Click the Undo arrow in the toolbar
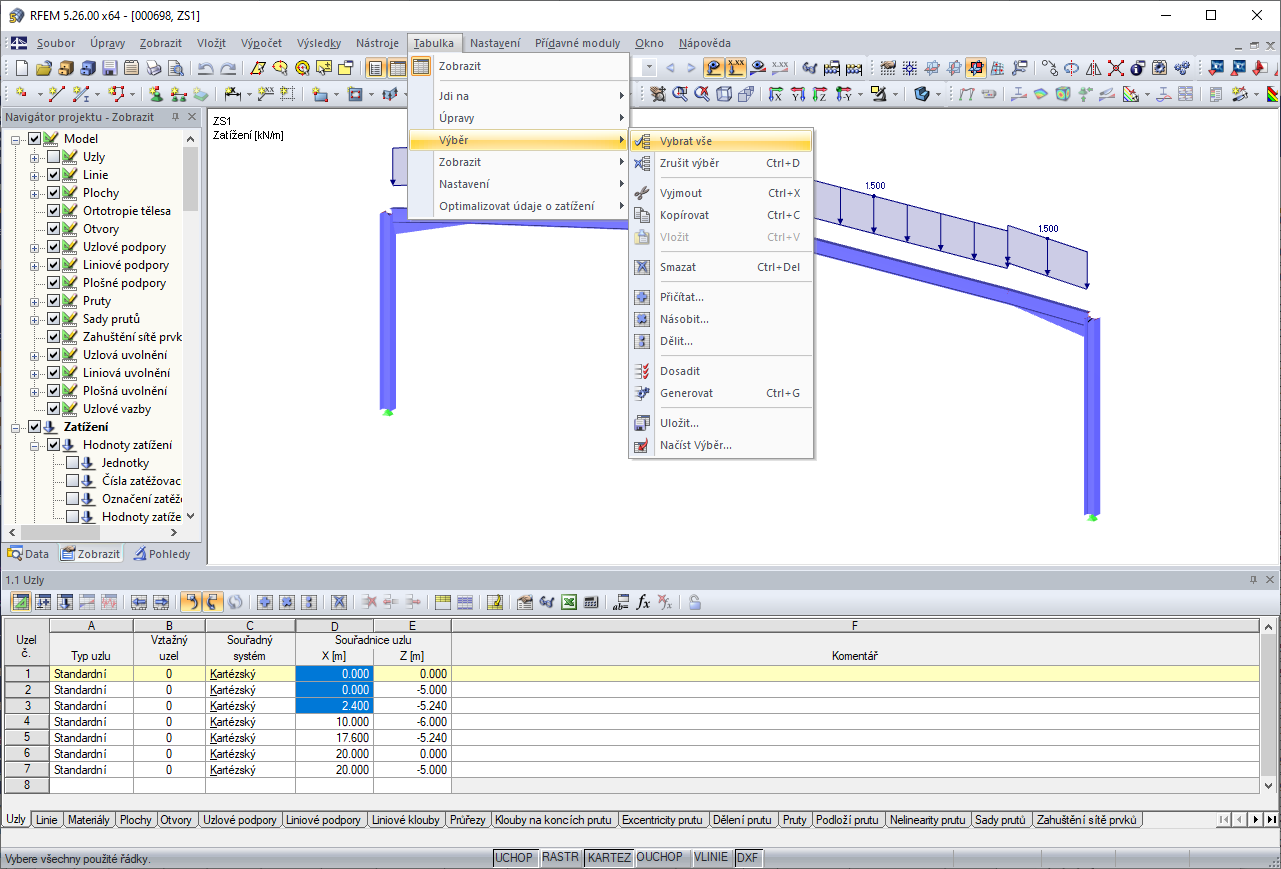 tap(205, 68)
